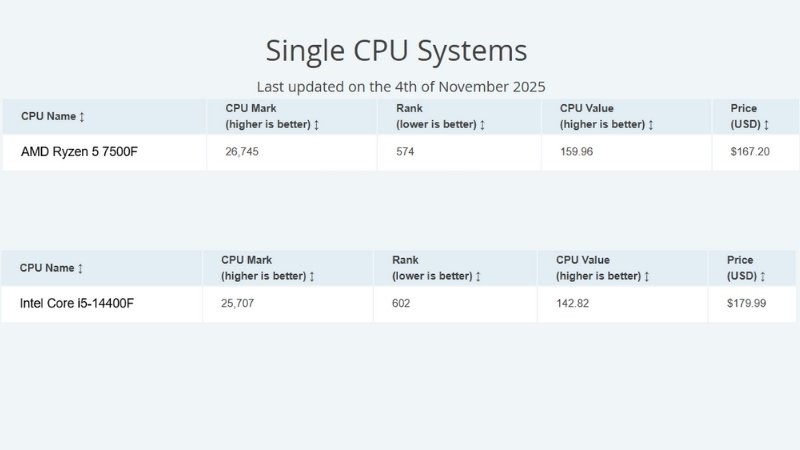The image size is (800, 450).
Task: Click sort arrow beside first table's CPU Mark
Action: (x=316, y=124)
